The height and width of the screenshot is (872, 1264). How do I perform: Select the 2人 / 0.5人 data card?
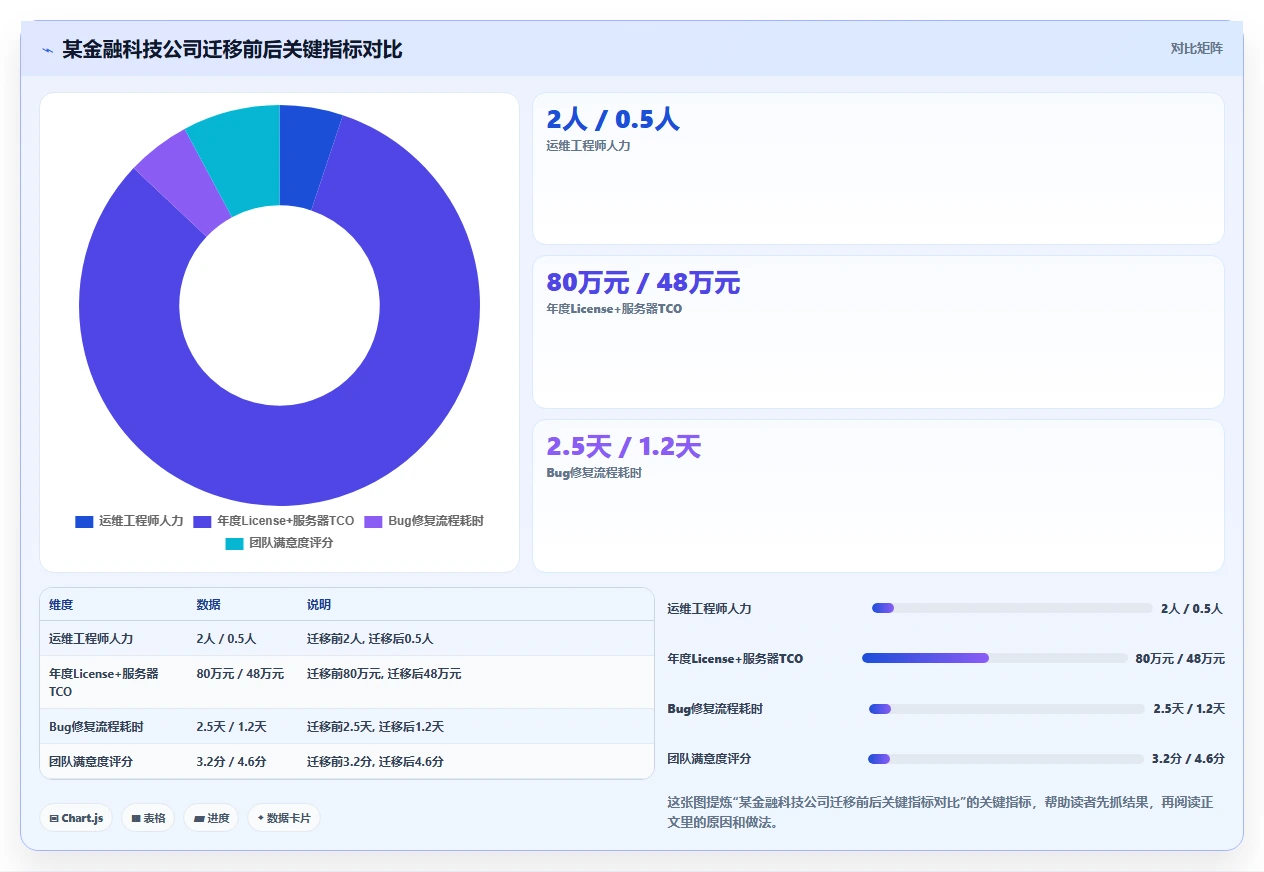[878, 168]
